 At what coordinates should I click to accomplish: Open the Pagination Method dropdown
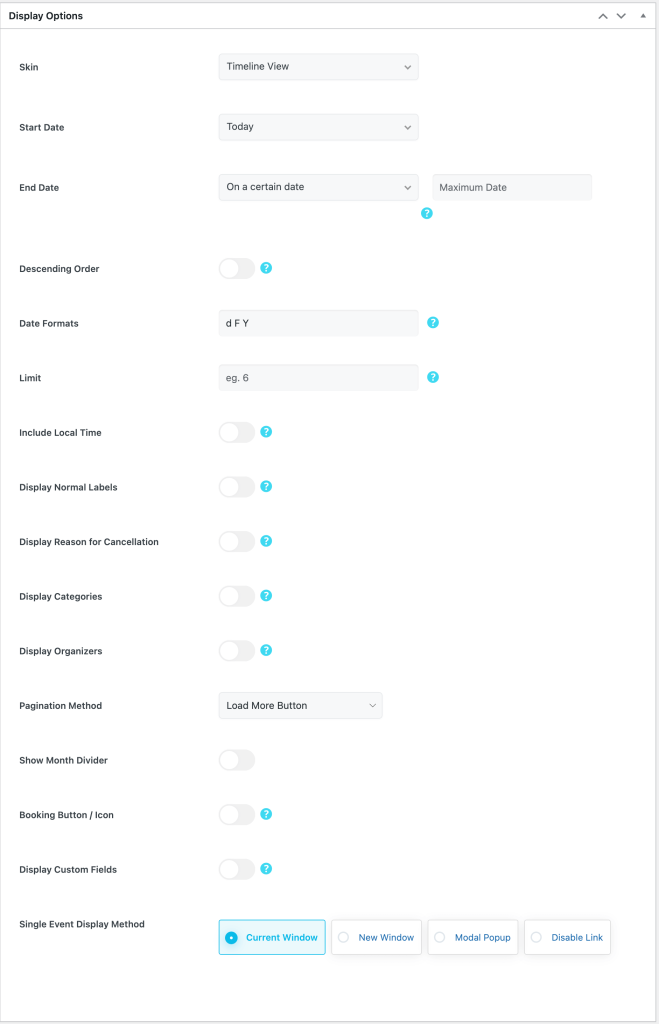(x=300, y=705)
